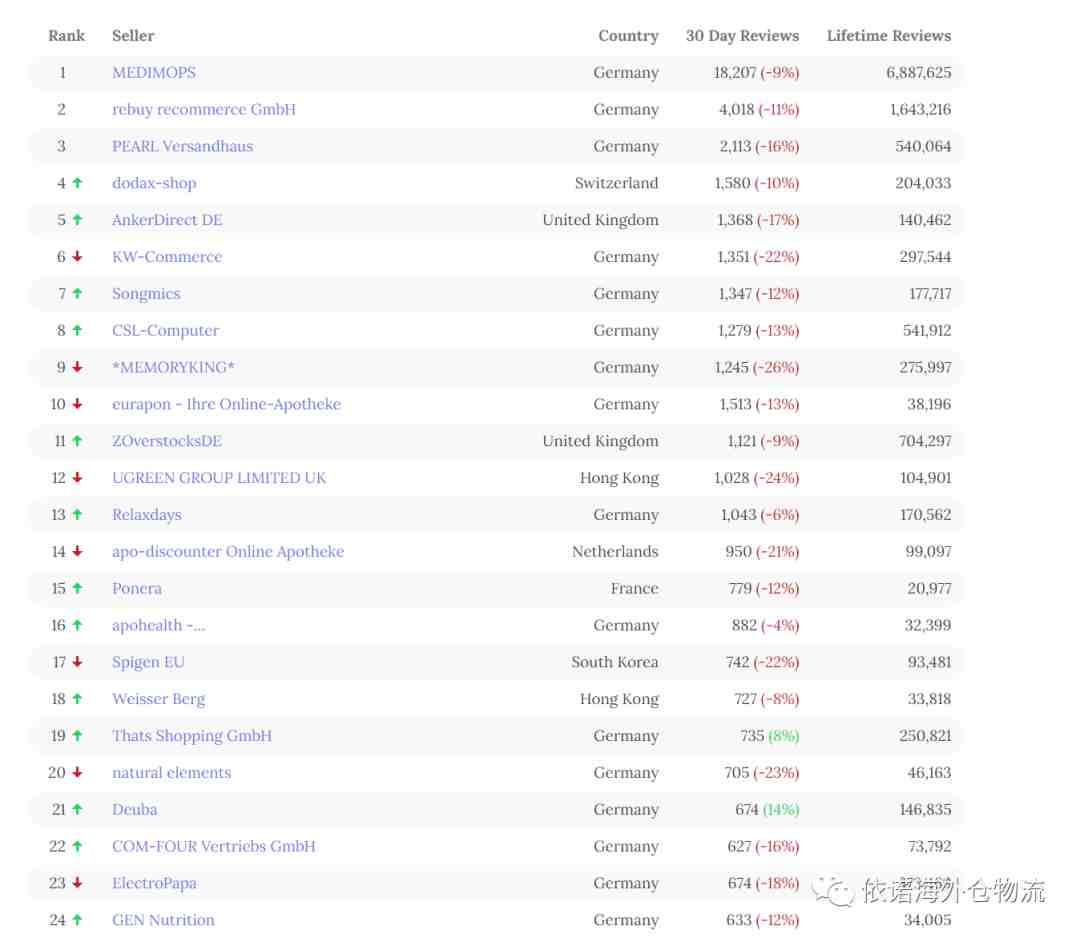Open UGREEN GROUP LIMITED UK seller link
Viewport: 1080px width, 938px height.
click(219, 478)
